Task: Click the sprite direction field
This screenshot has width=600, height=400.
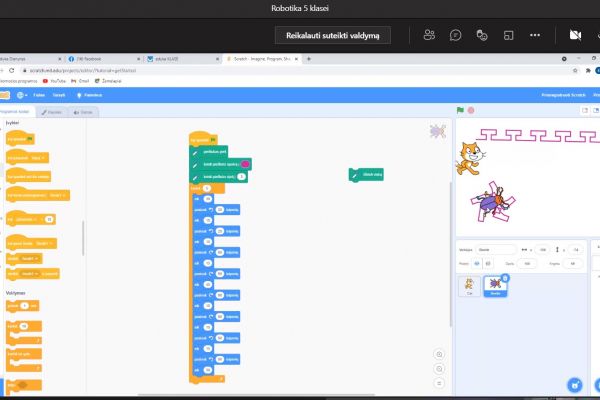Action: [x=573, y=263]
